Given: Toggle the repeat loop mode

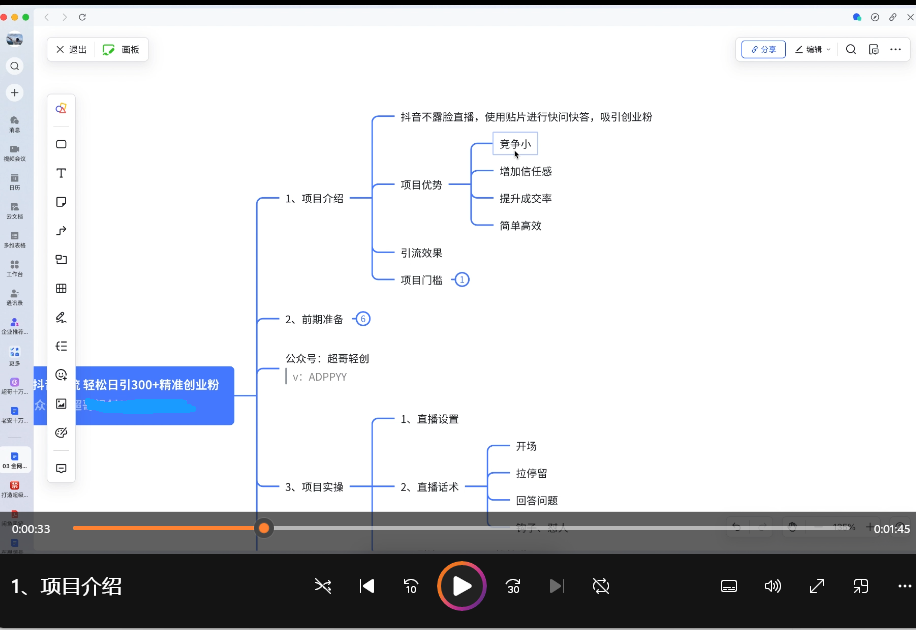Looking at the screenshot, I should pyautogui.click(x=601, y=586).
